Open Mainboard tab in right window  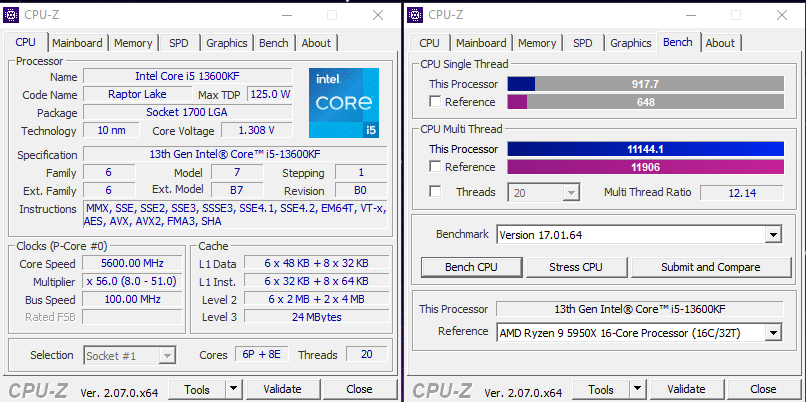tap(481, 43)
